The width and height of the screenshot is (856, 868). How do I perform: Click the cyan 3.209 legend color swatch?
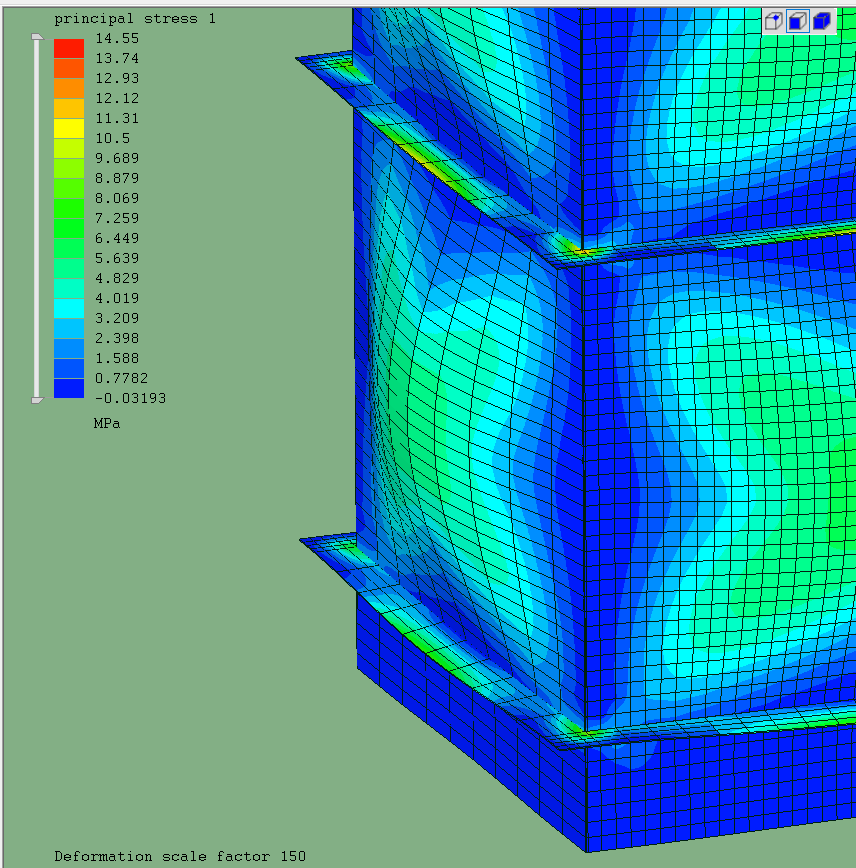pos(69,308)
